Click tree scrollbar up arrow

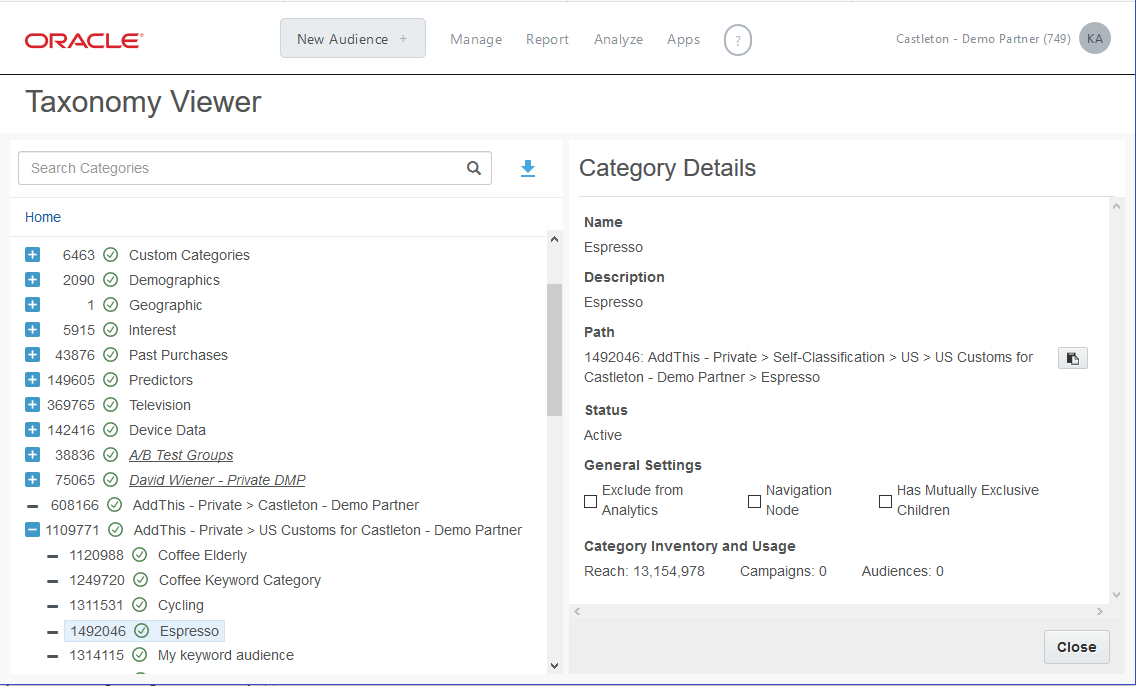tap(554, 239)
